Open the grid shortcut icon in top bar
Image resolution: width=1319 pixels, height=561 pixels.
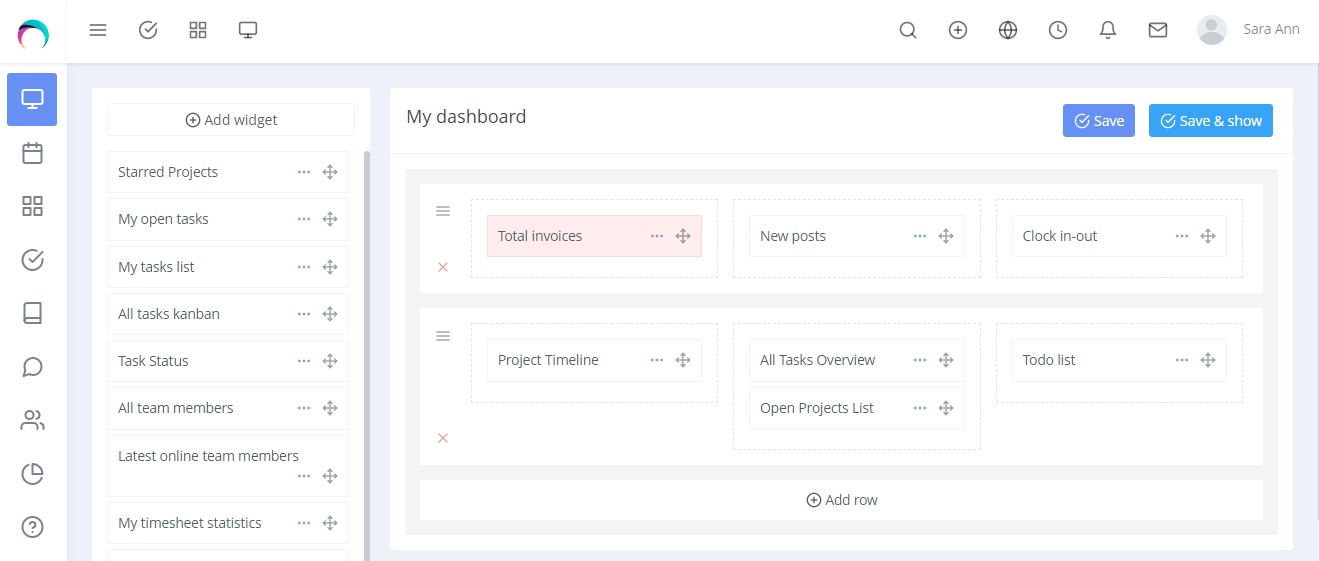[x=198, y=30]
